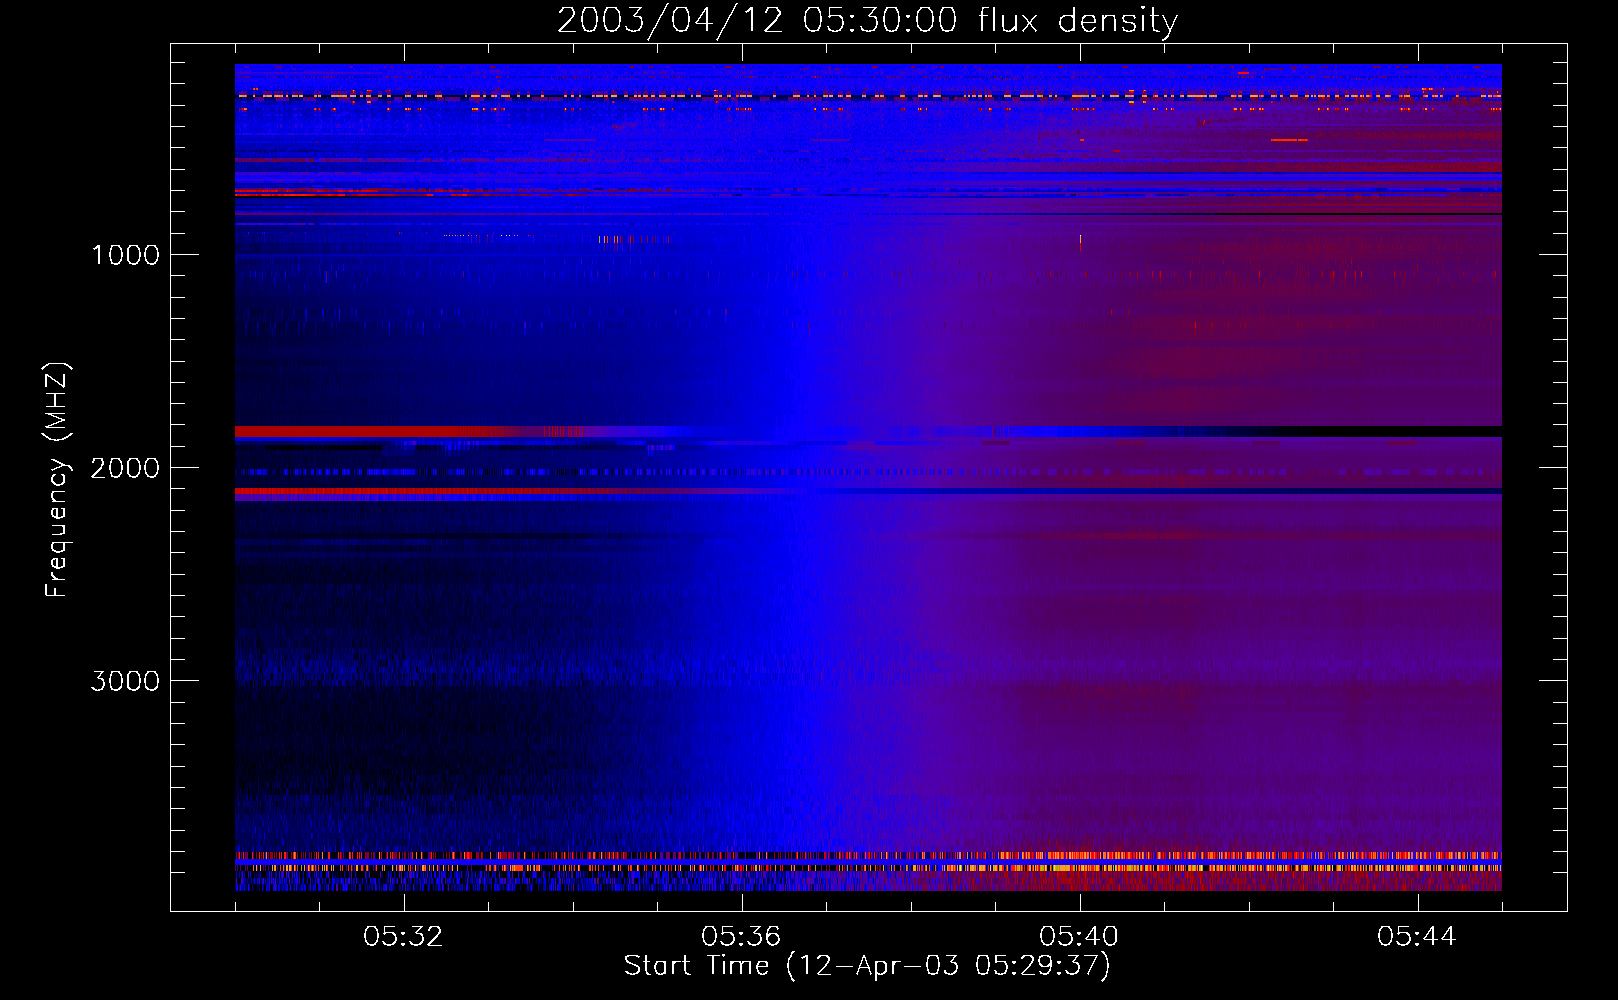The height and width of the screenshot is (1000, 1618).
Task: Click the plot title '2003/04/12 05:30:00 flux density'
Action: 867,21
